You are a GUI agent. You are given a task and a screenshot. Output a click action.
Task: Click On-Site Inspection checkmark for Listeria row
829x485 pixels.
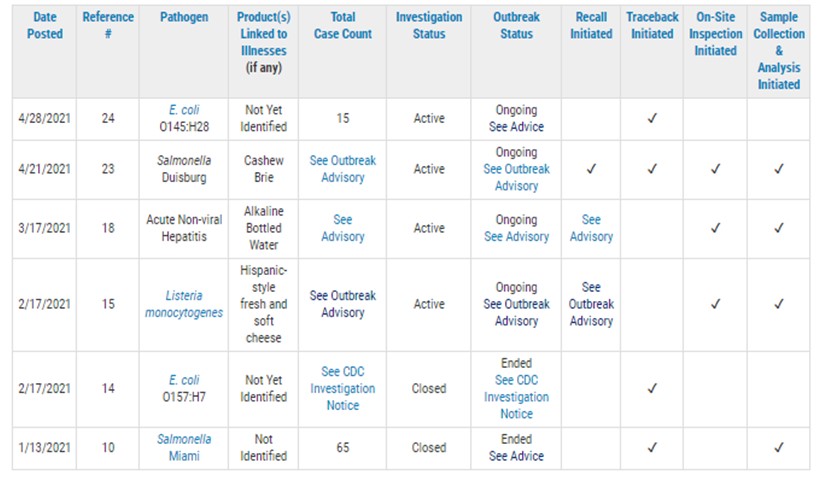tap(716, 304)
